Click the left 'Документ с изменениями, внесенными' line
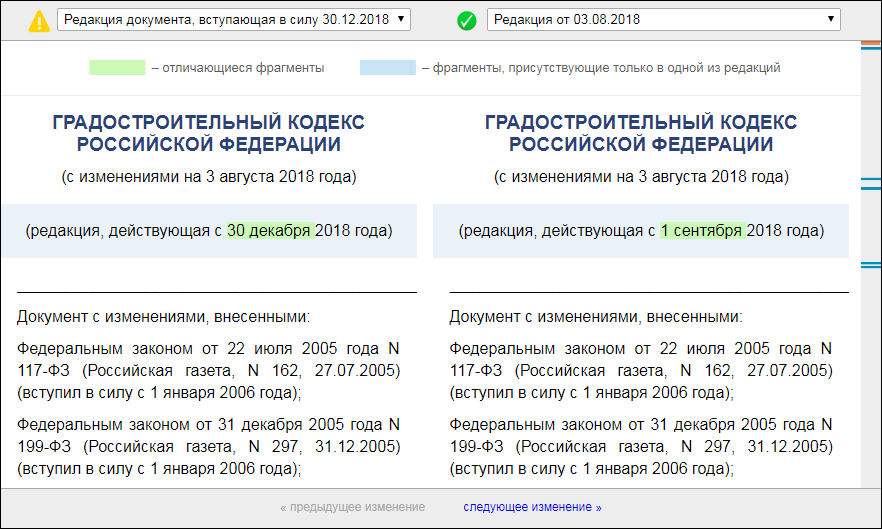This screenshot has width=882, height=529. [163, 317]
